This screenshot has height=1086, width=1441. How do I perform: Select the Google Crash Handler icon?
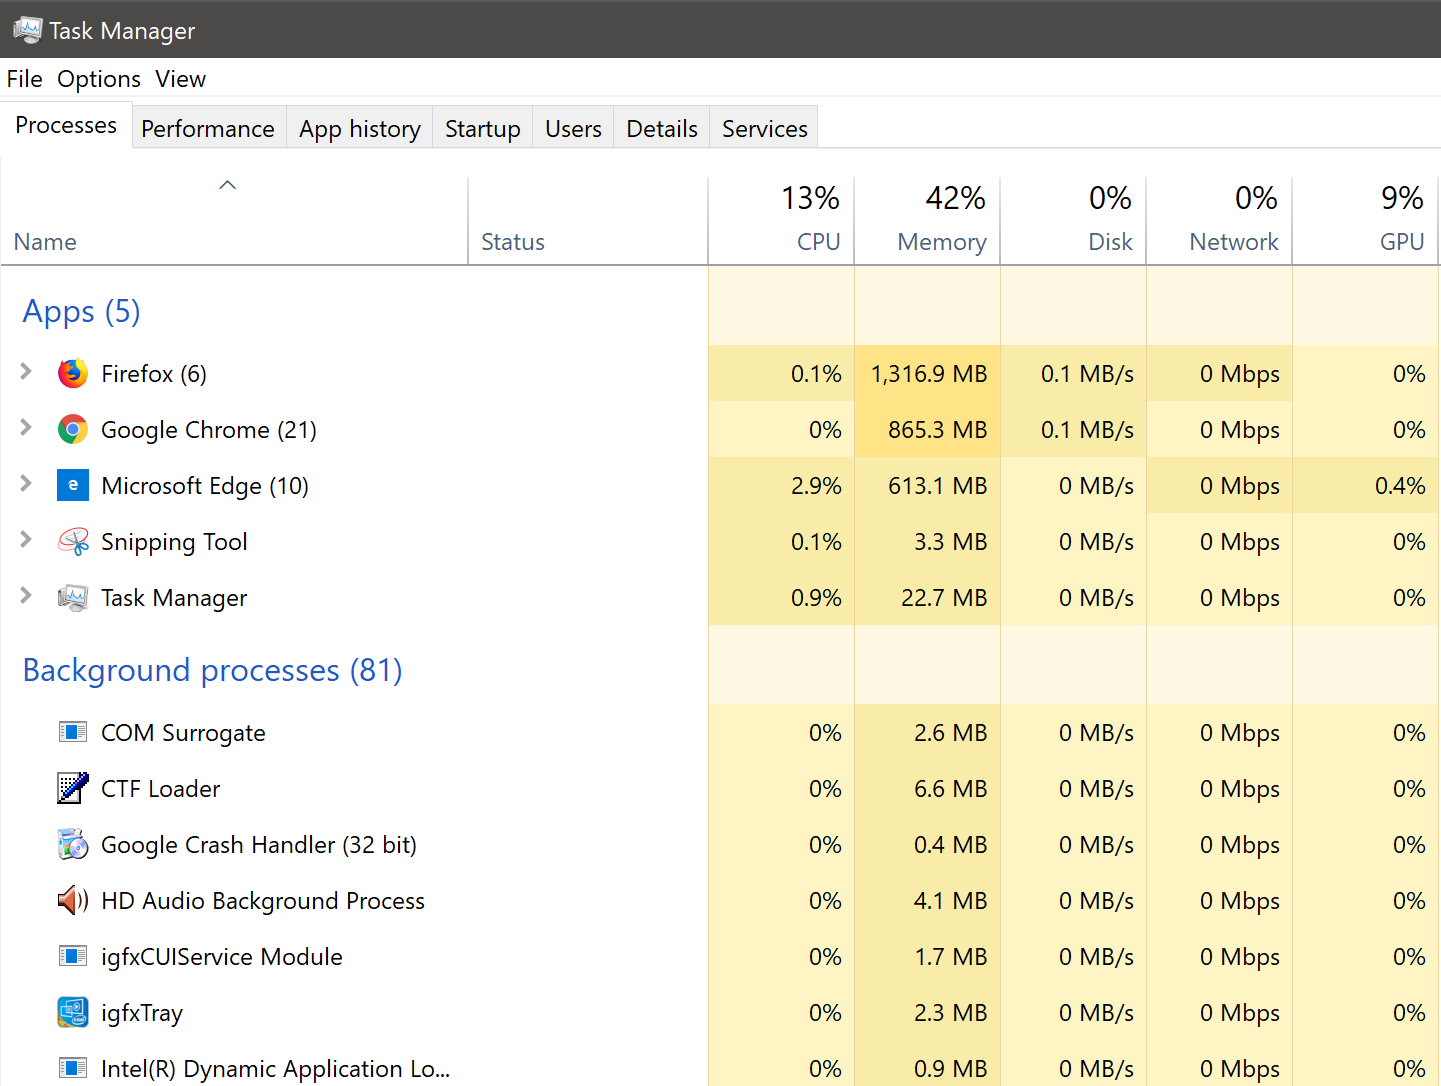tap(73, 845)
